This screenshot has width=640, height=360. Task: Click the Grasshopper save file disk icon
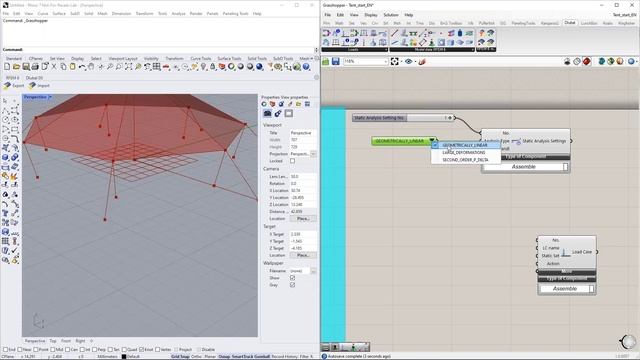336,62
